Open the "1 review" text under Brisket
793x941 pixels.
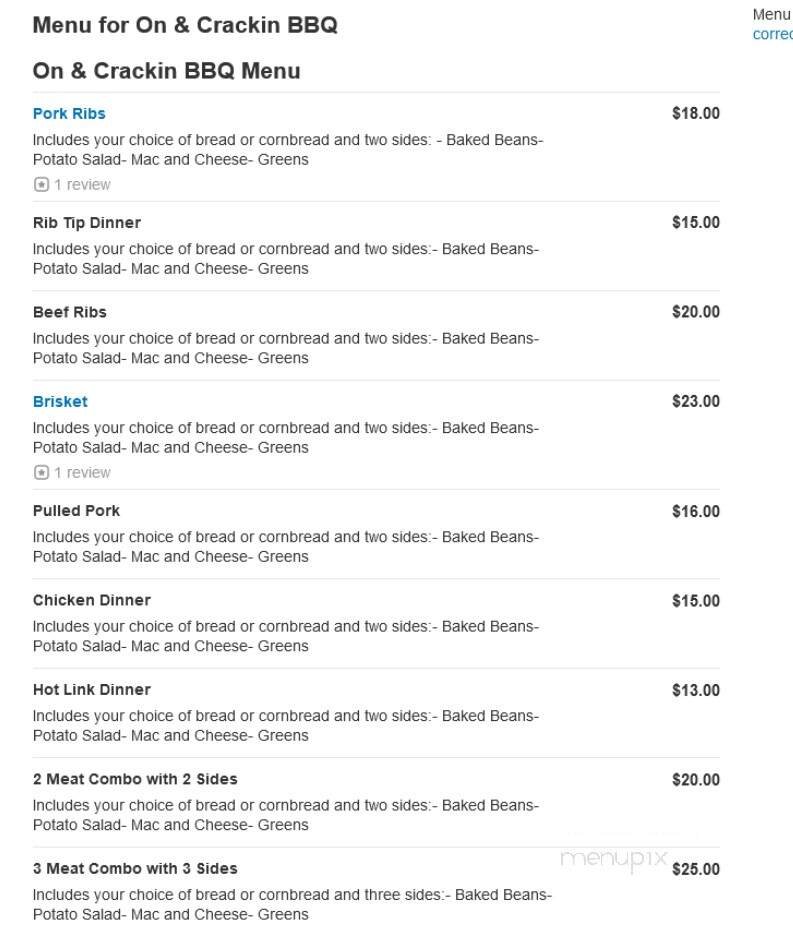coord(82,473)
